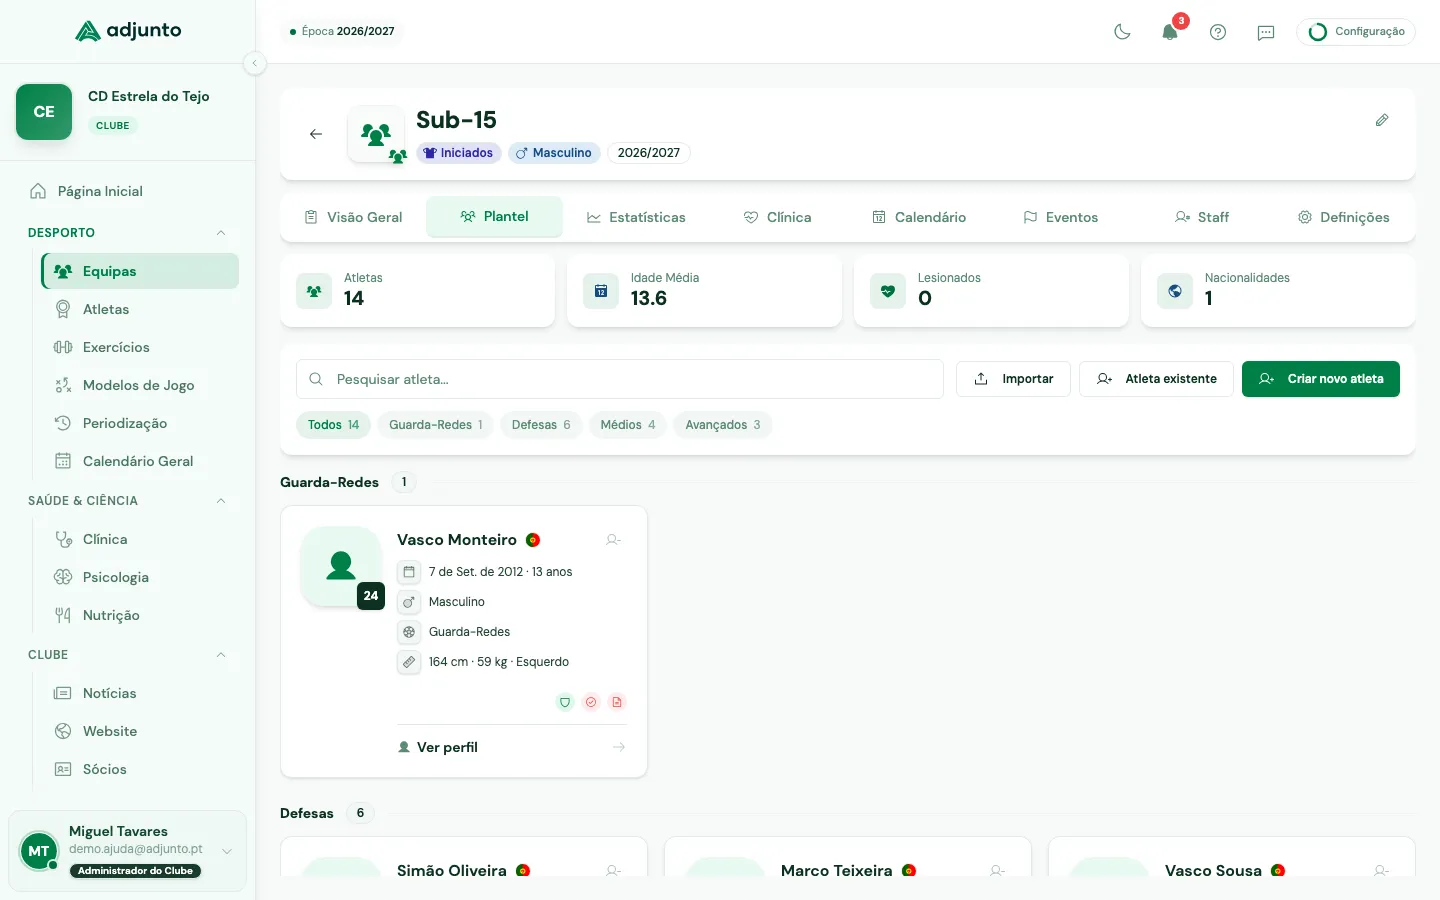Image resolution: width=1440 pixels, height=900 pixels.
Task: Open Equipas in sidebar
Action: [140, 271]
